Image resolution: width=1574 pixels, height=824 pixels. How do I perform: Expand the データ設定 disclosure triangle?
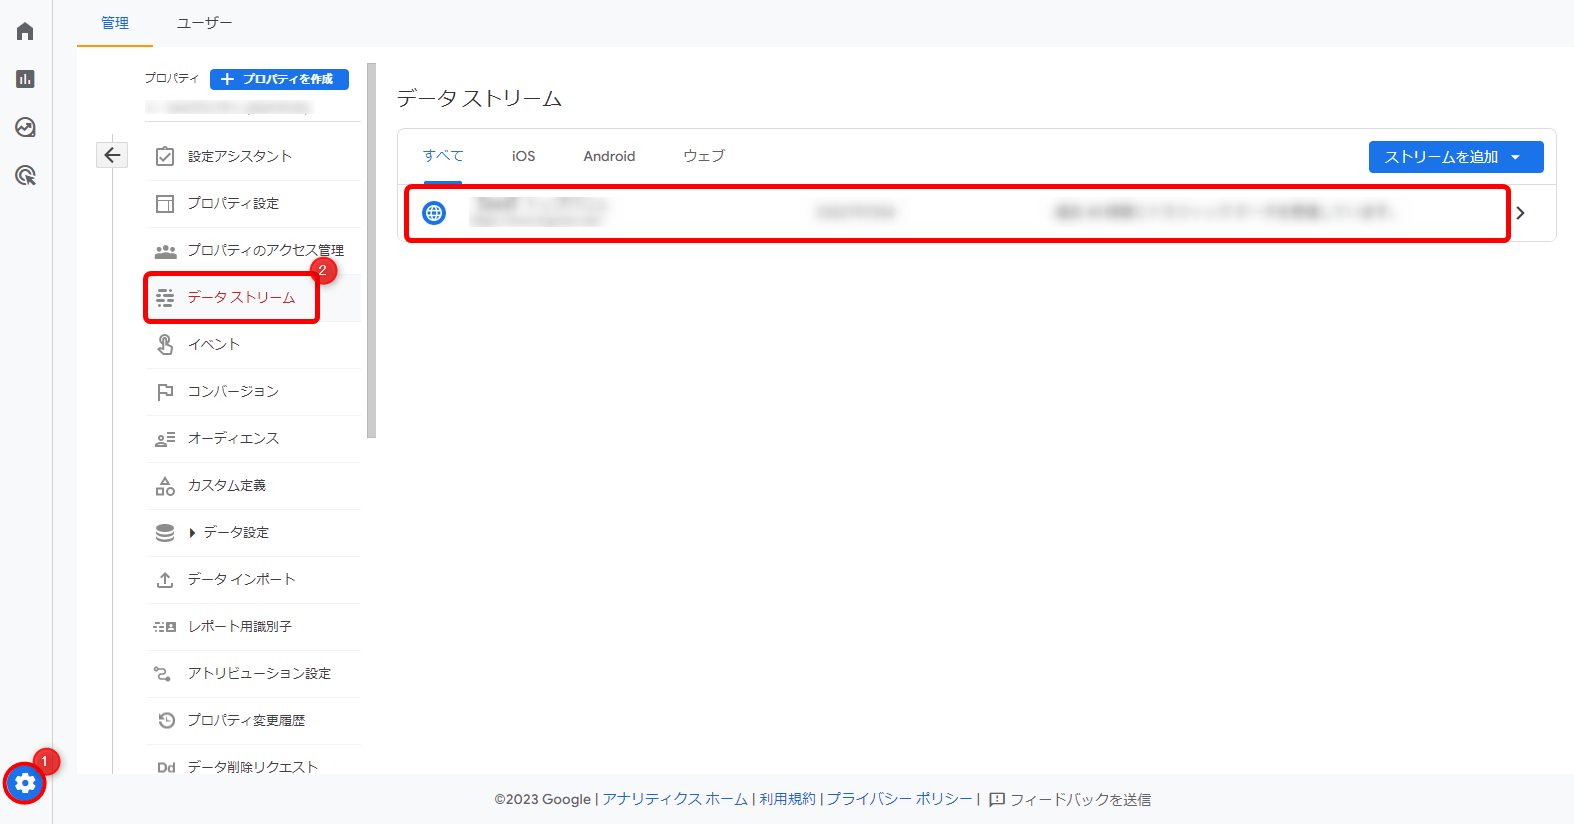192,533
